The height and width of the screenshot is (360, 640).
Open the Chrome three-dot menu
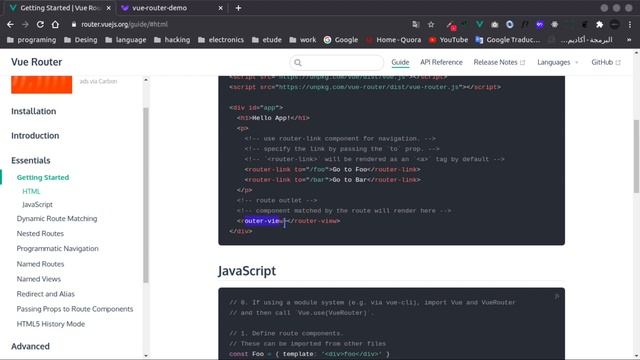click(630, 24)
